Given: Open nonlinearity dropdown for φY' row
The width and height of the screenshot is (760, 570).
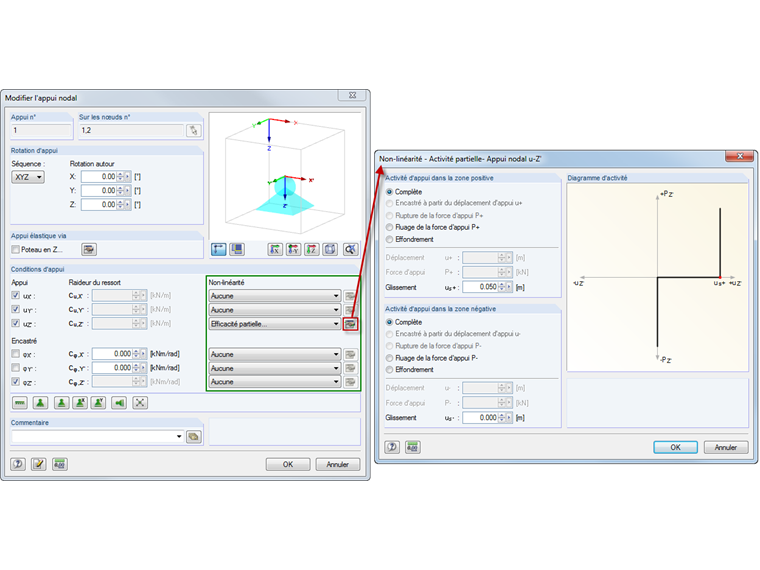Looking at the screenshot, I should tap(275, 368).
